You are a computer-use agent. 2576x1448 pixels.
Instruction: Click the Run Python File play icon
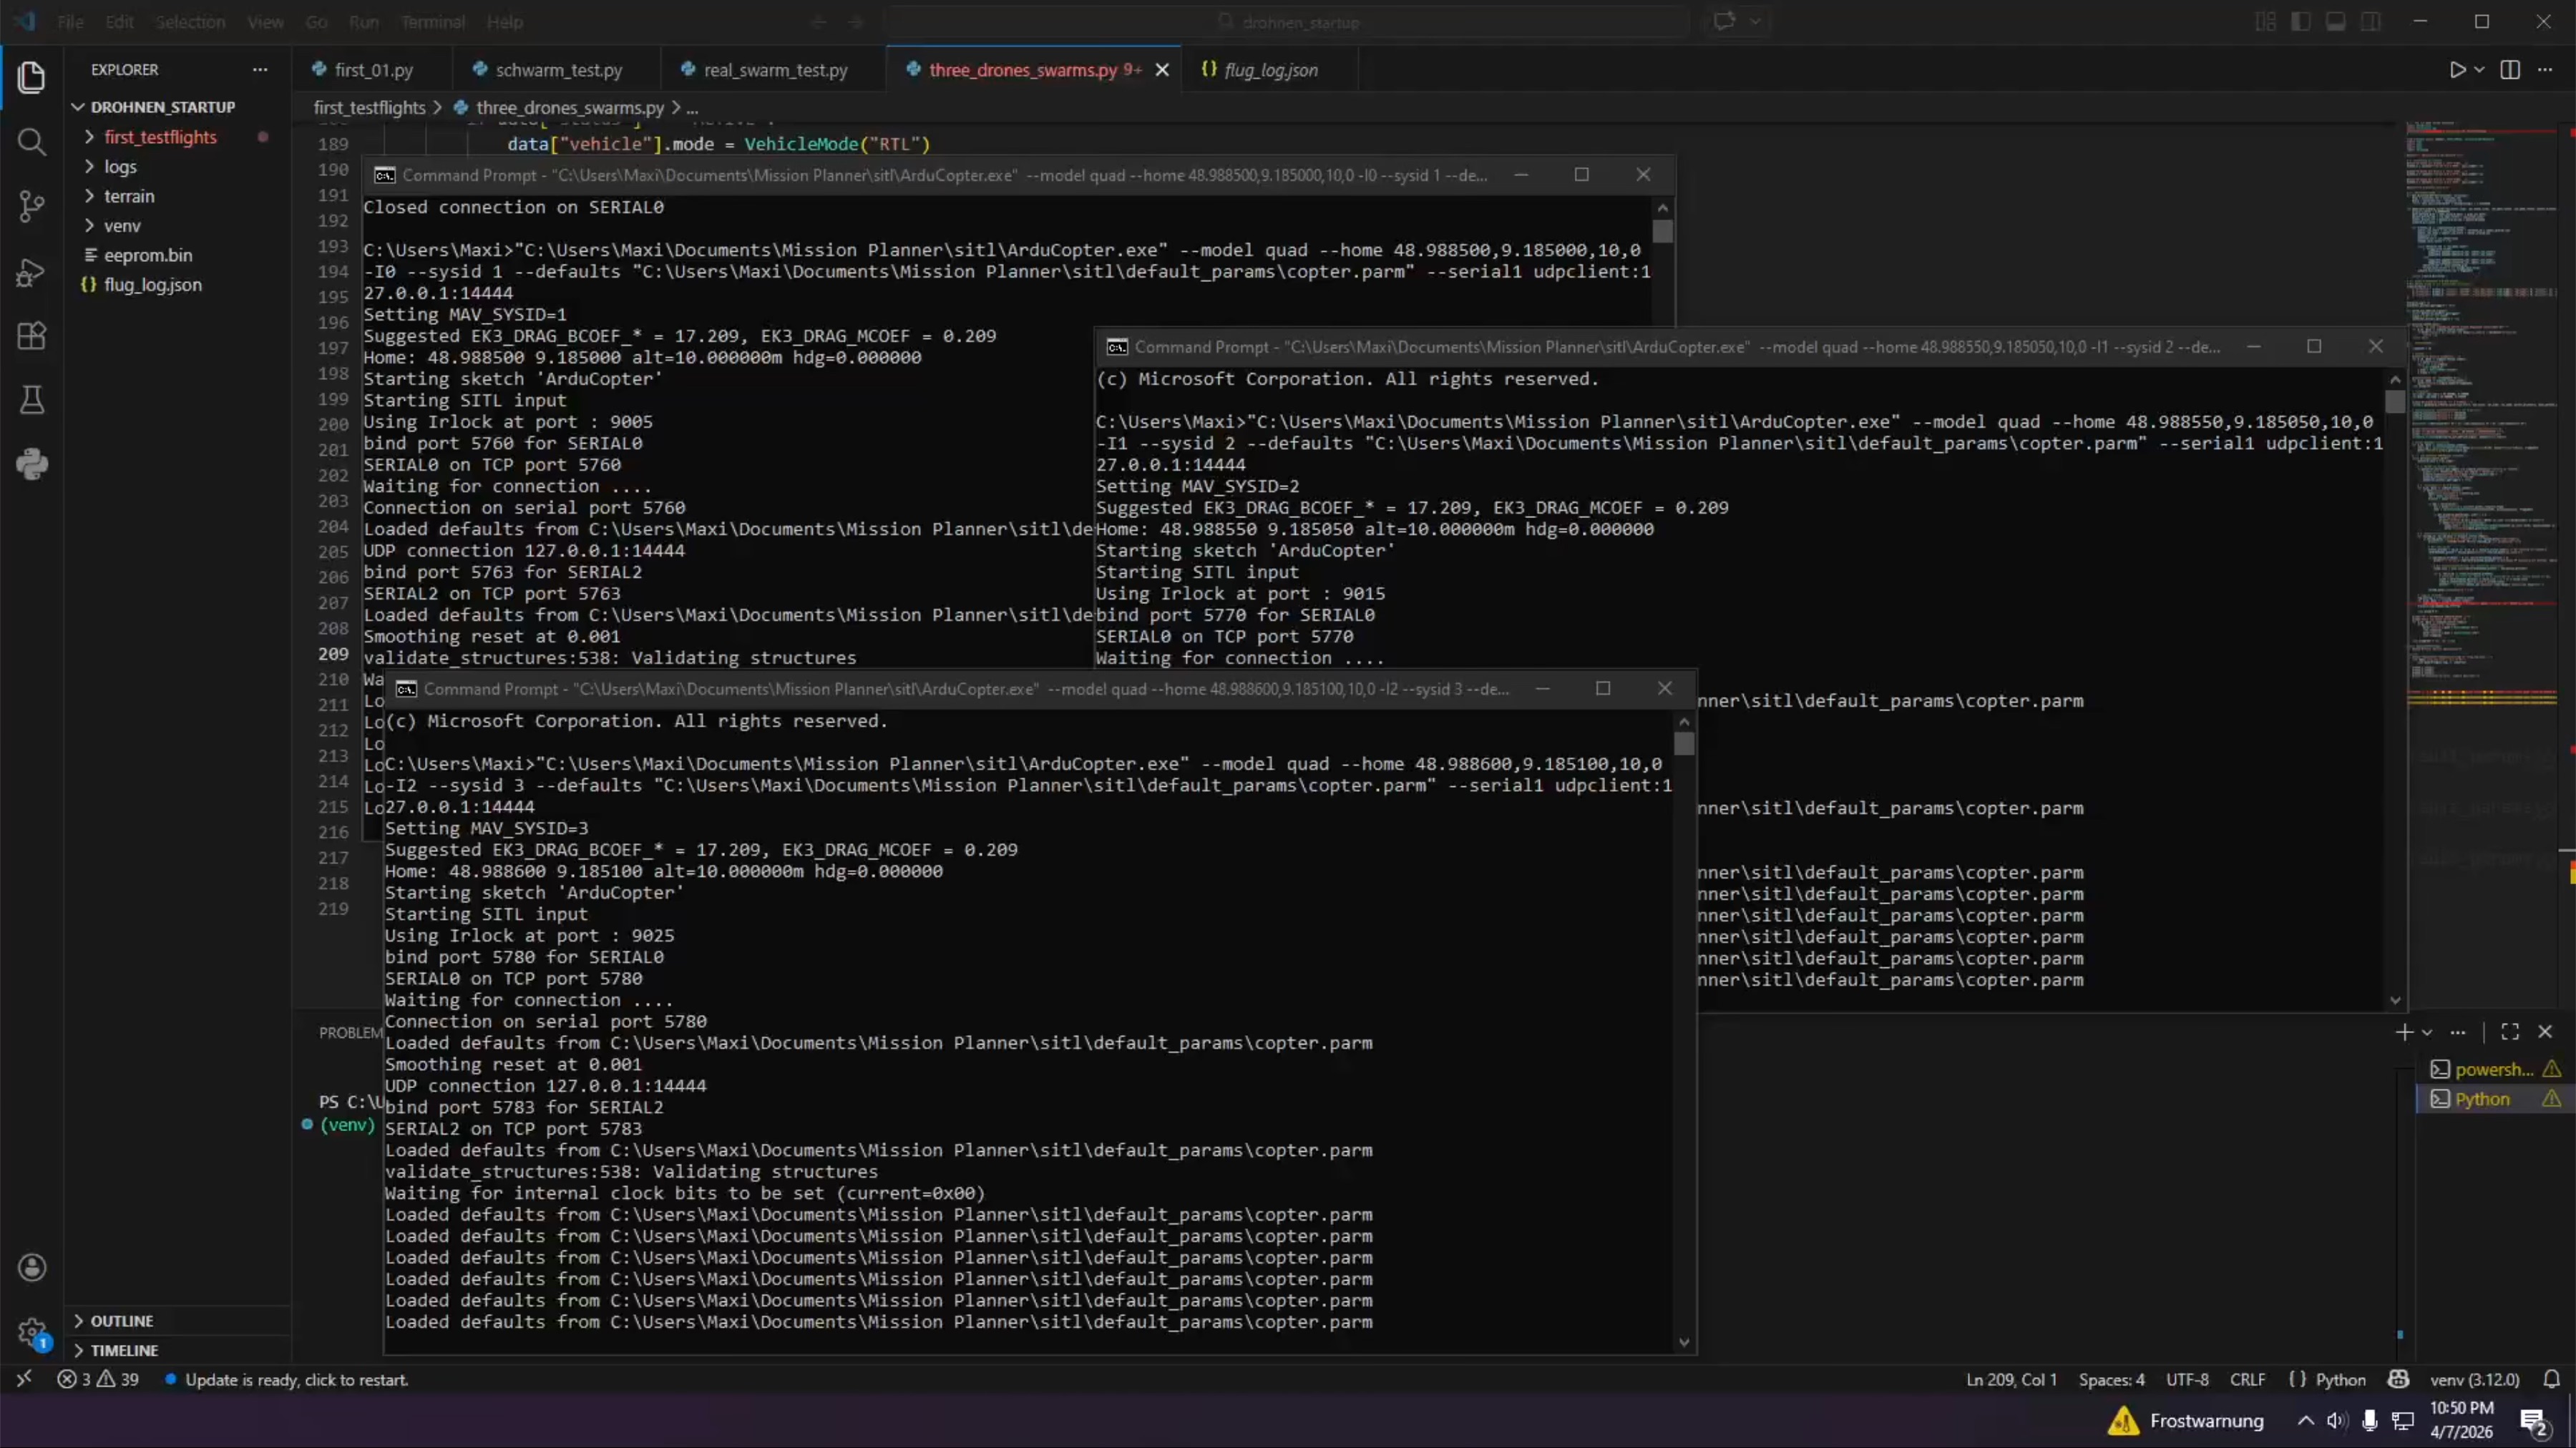(x=2456, y=70)
